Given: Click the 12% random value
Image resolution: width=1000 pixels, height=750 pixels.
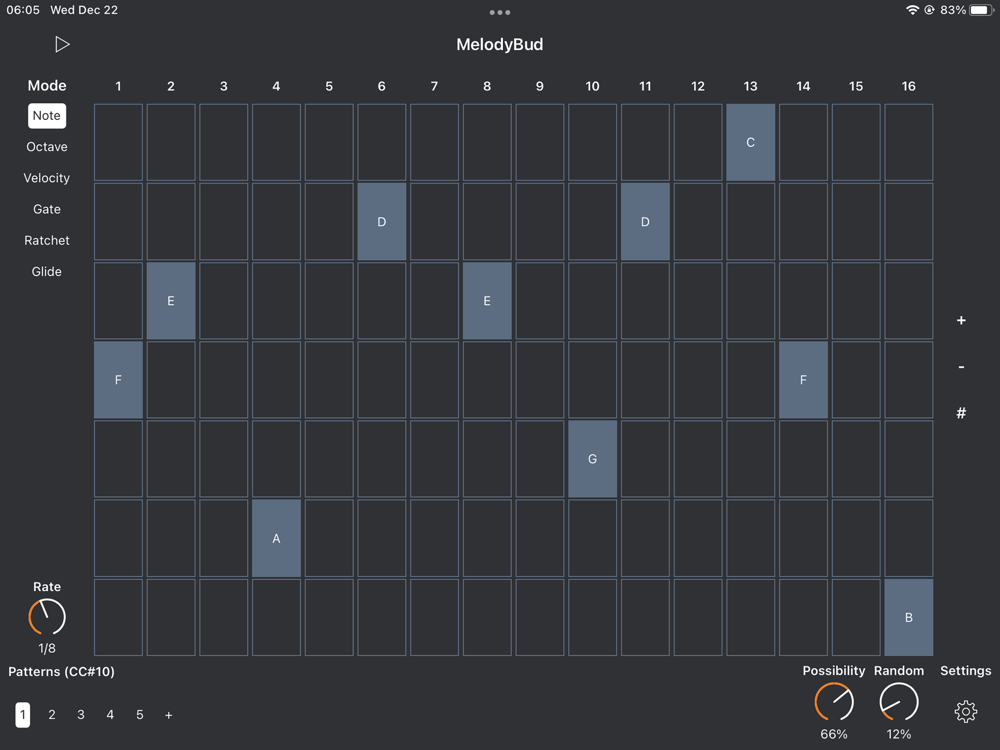Looking at the screenshot, I should [x=899, y=734].
